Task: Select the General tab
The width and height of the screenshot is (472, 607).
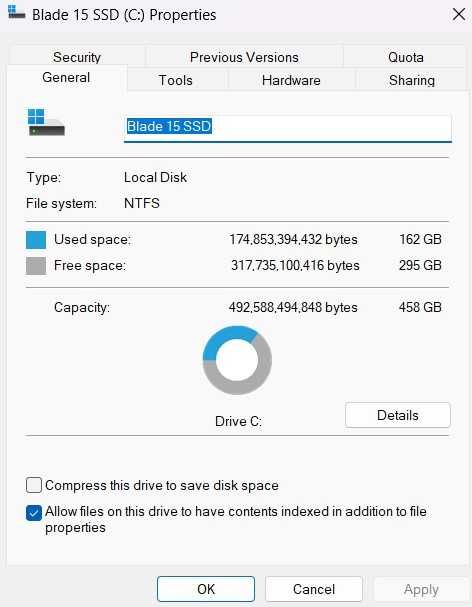Action: coord(66,77)
